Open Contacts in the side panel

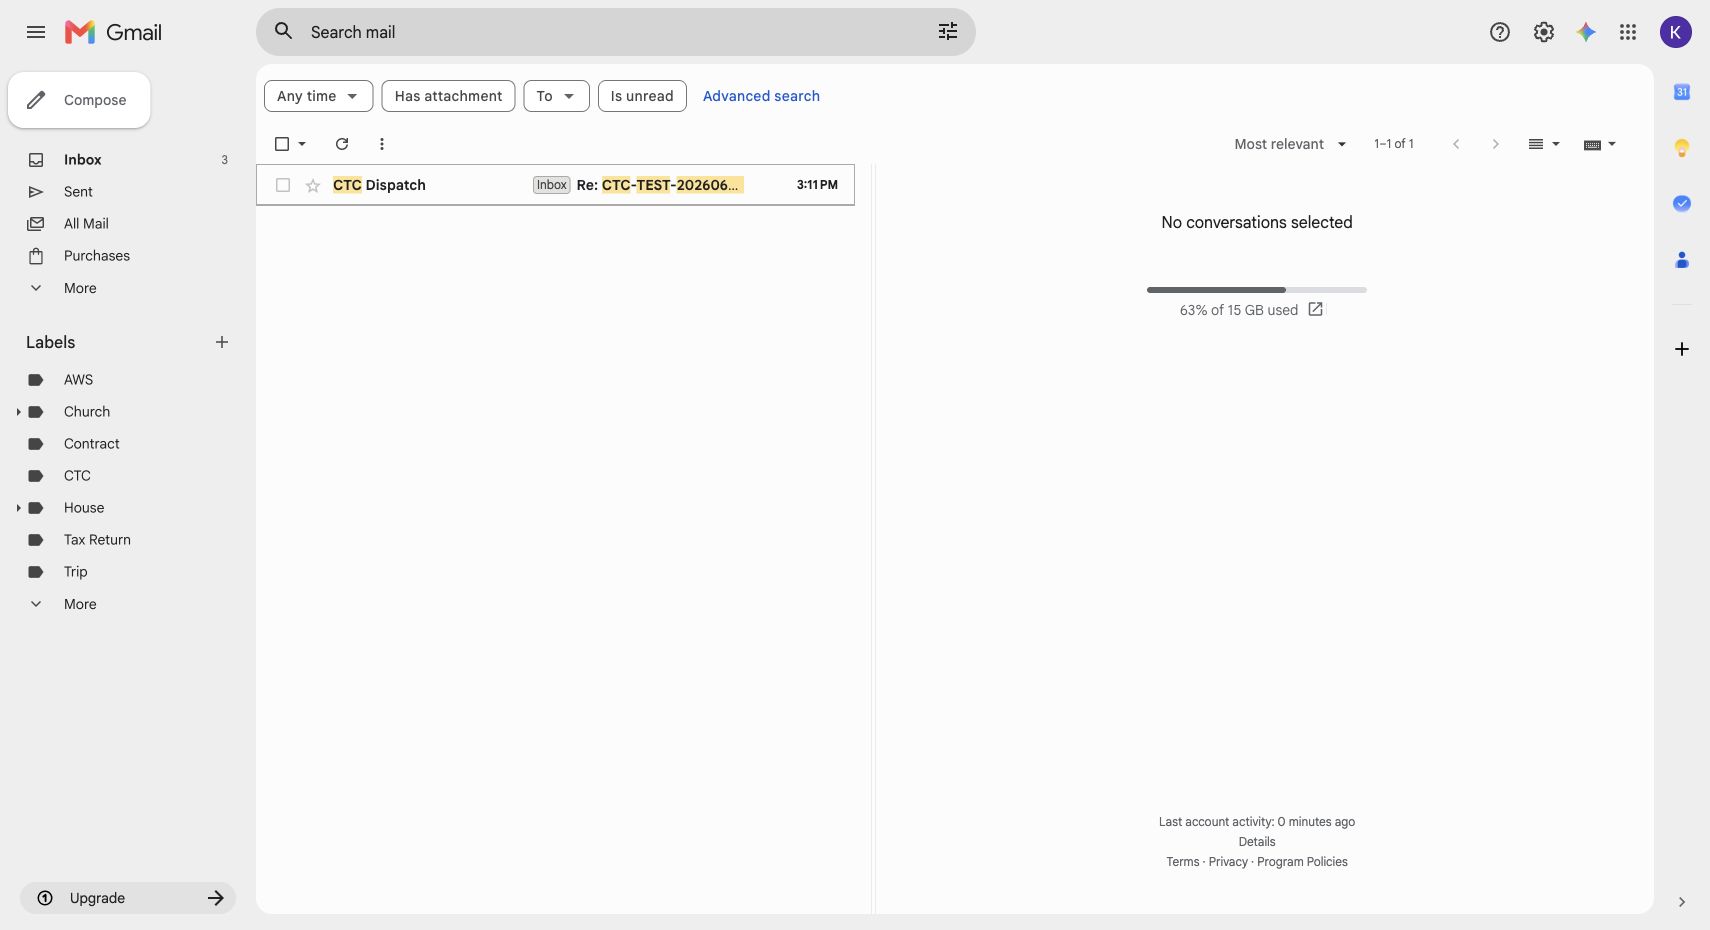(x=1682, y=260)
